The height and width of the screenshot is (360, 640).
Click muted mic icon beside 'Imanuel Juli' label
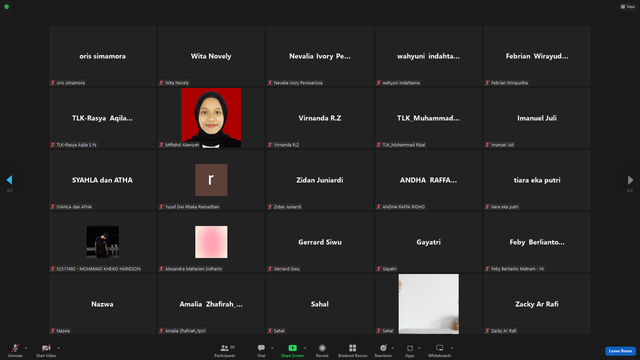click(487, 144)
